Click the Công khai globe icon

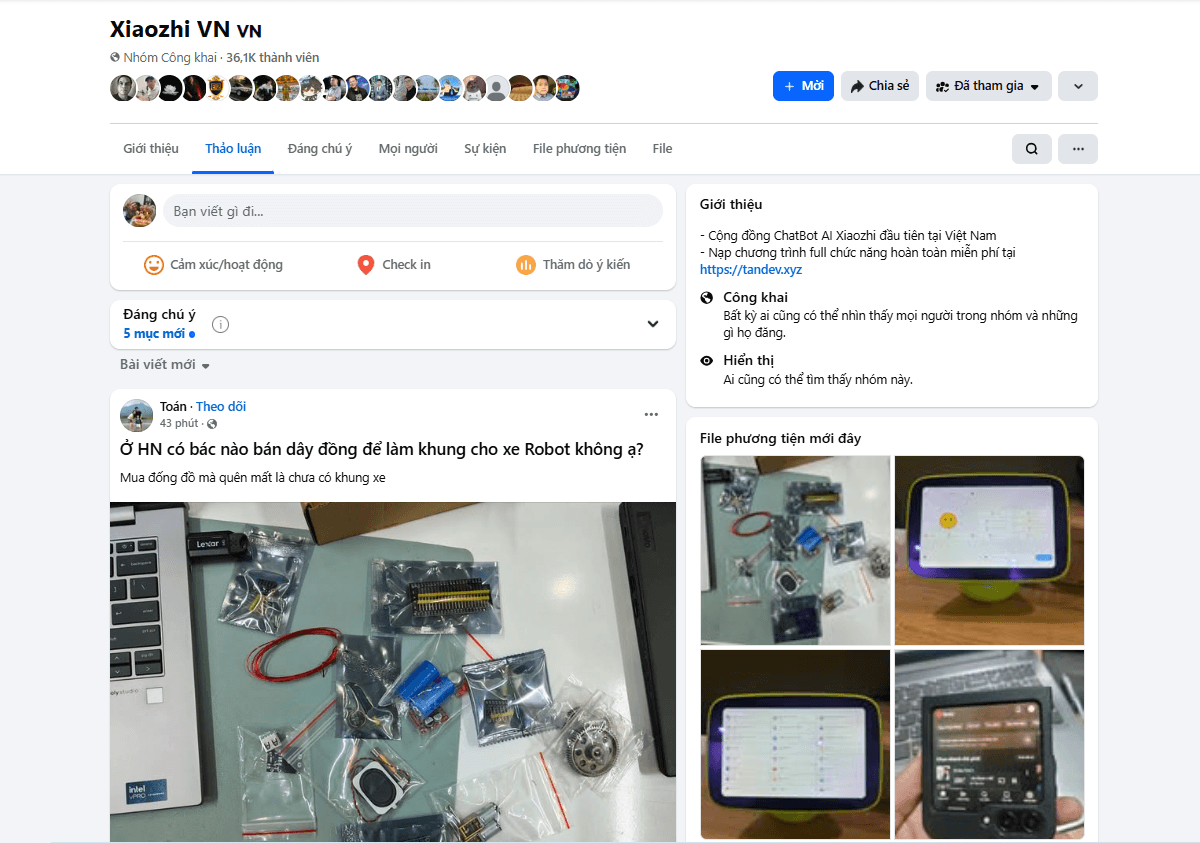coord(707,298)
